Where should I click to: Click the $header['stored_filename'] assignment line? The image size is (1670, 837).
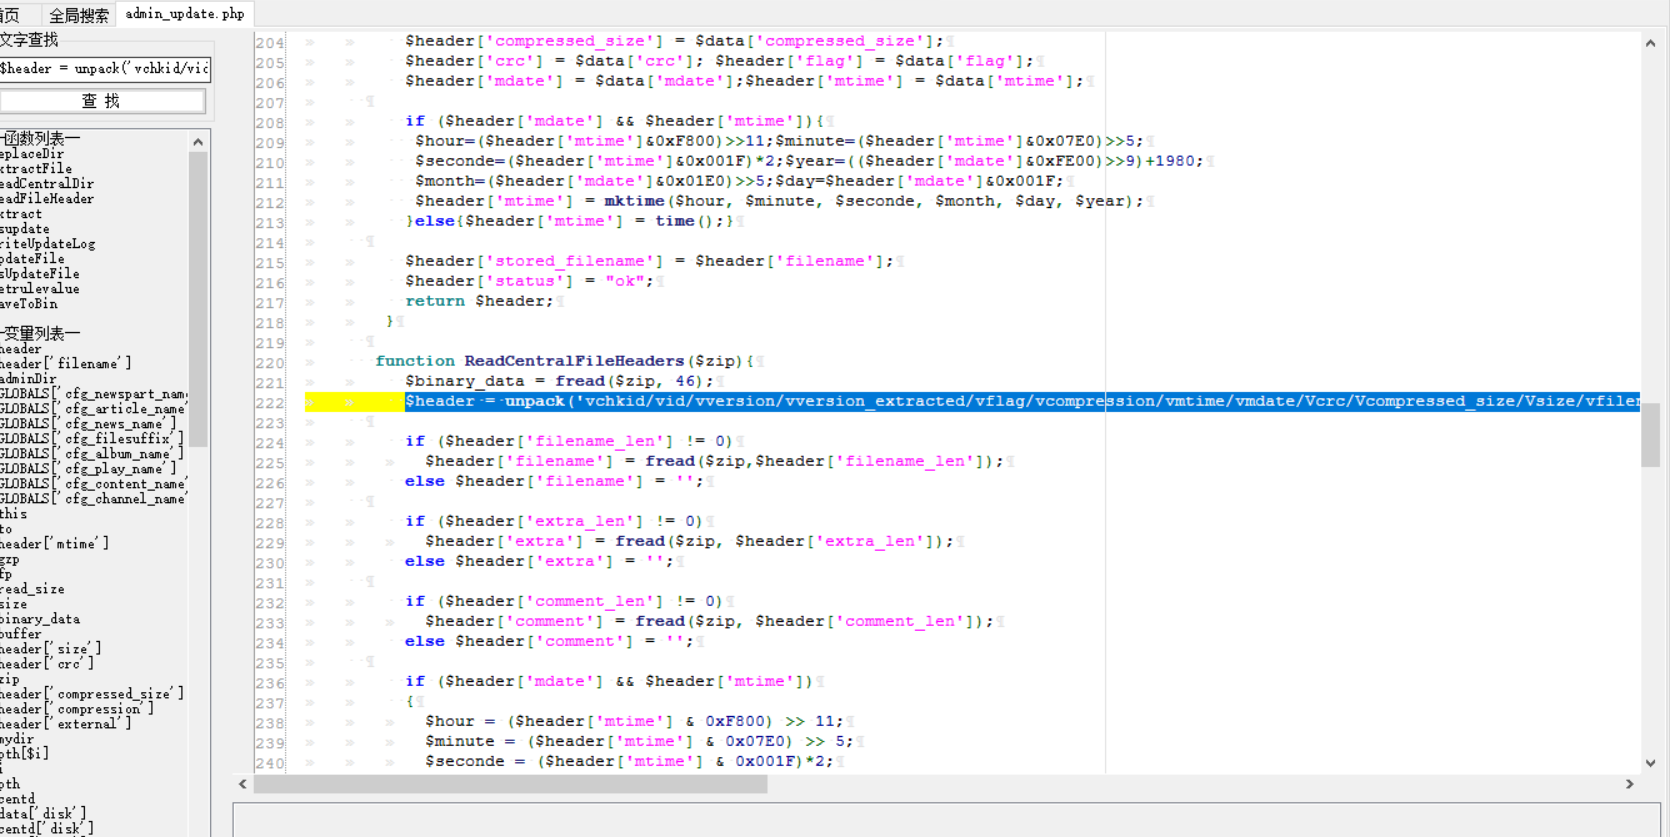coord(650,261)
